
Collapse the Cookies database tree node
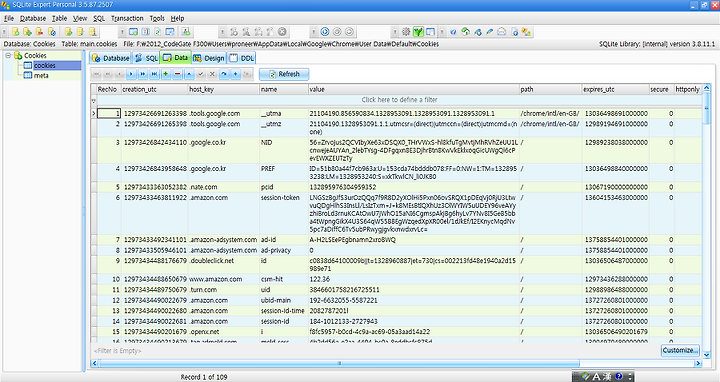tap(8, 56)
